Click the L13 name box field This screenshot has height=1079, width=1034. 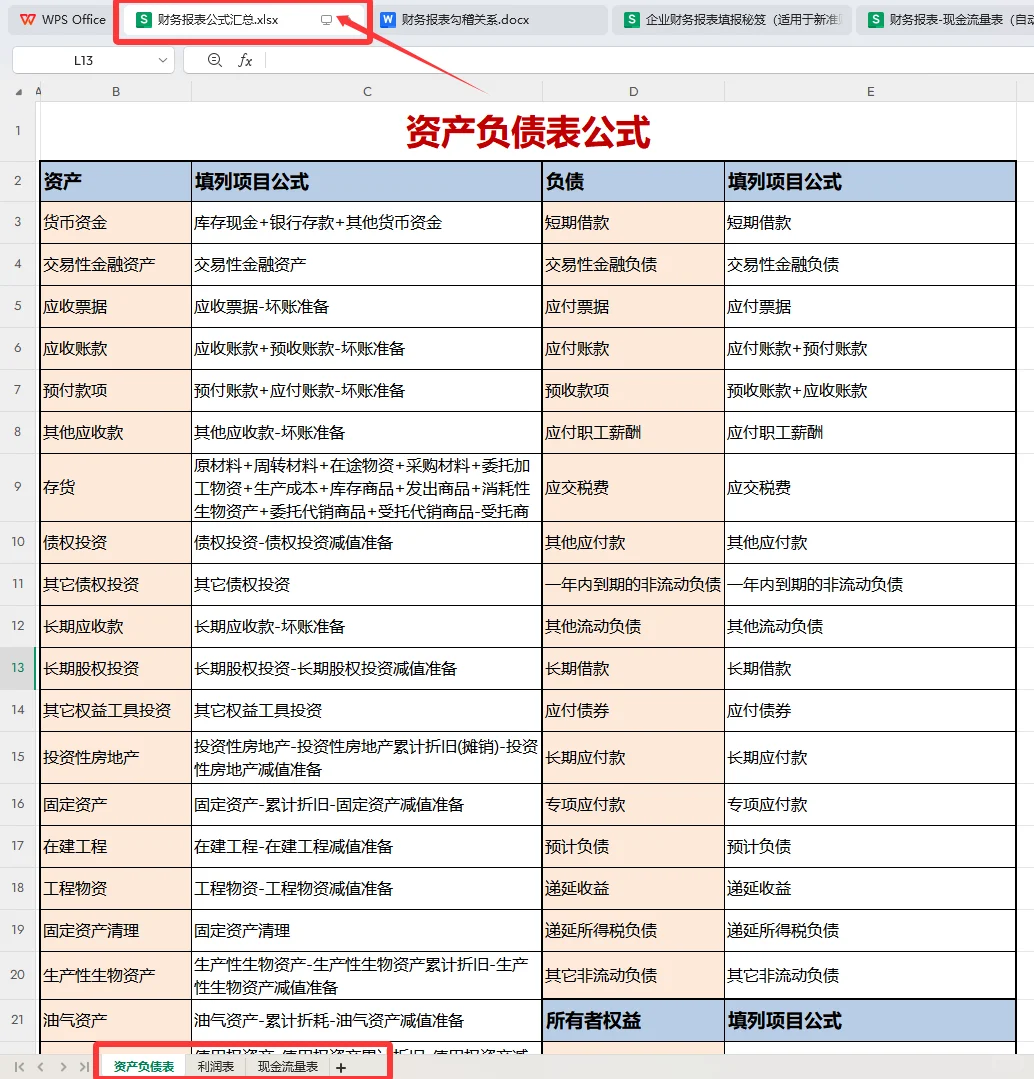(x=83, y=61)
